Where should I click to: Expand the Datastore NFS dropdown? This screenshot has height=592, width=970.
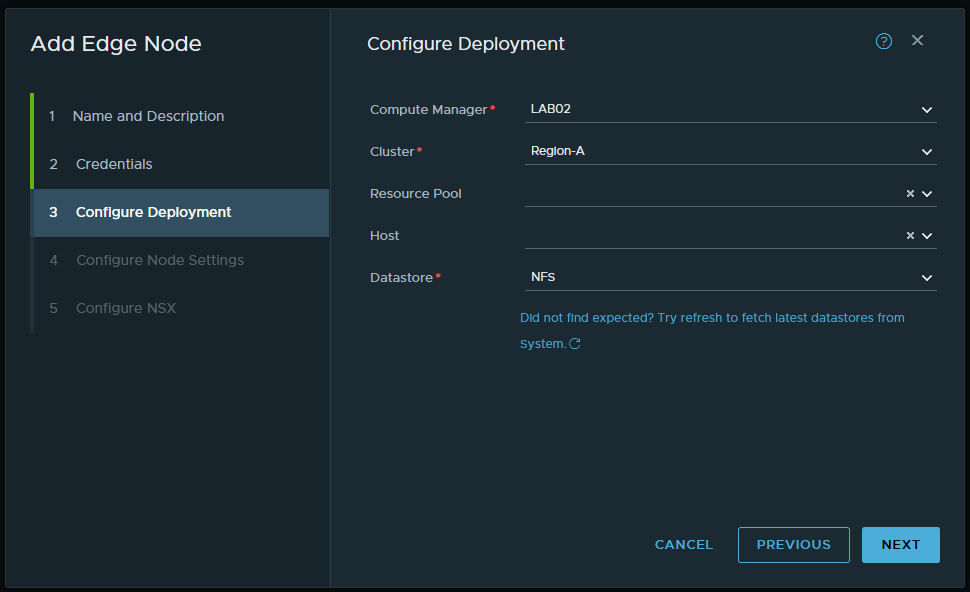tap(926, 278)
